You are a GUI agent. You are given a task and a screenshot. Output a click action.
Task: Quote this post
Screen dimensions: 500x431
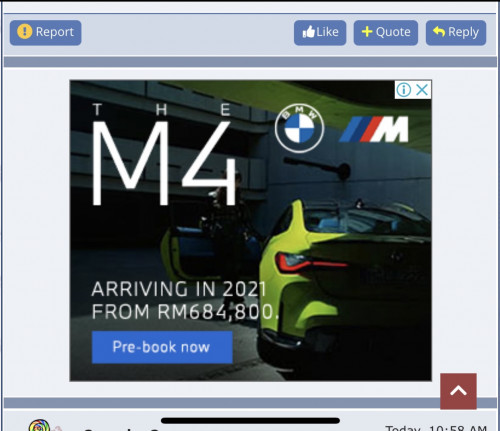386,32
